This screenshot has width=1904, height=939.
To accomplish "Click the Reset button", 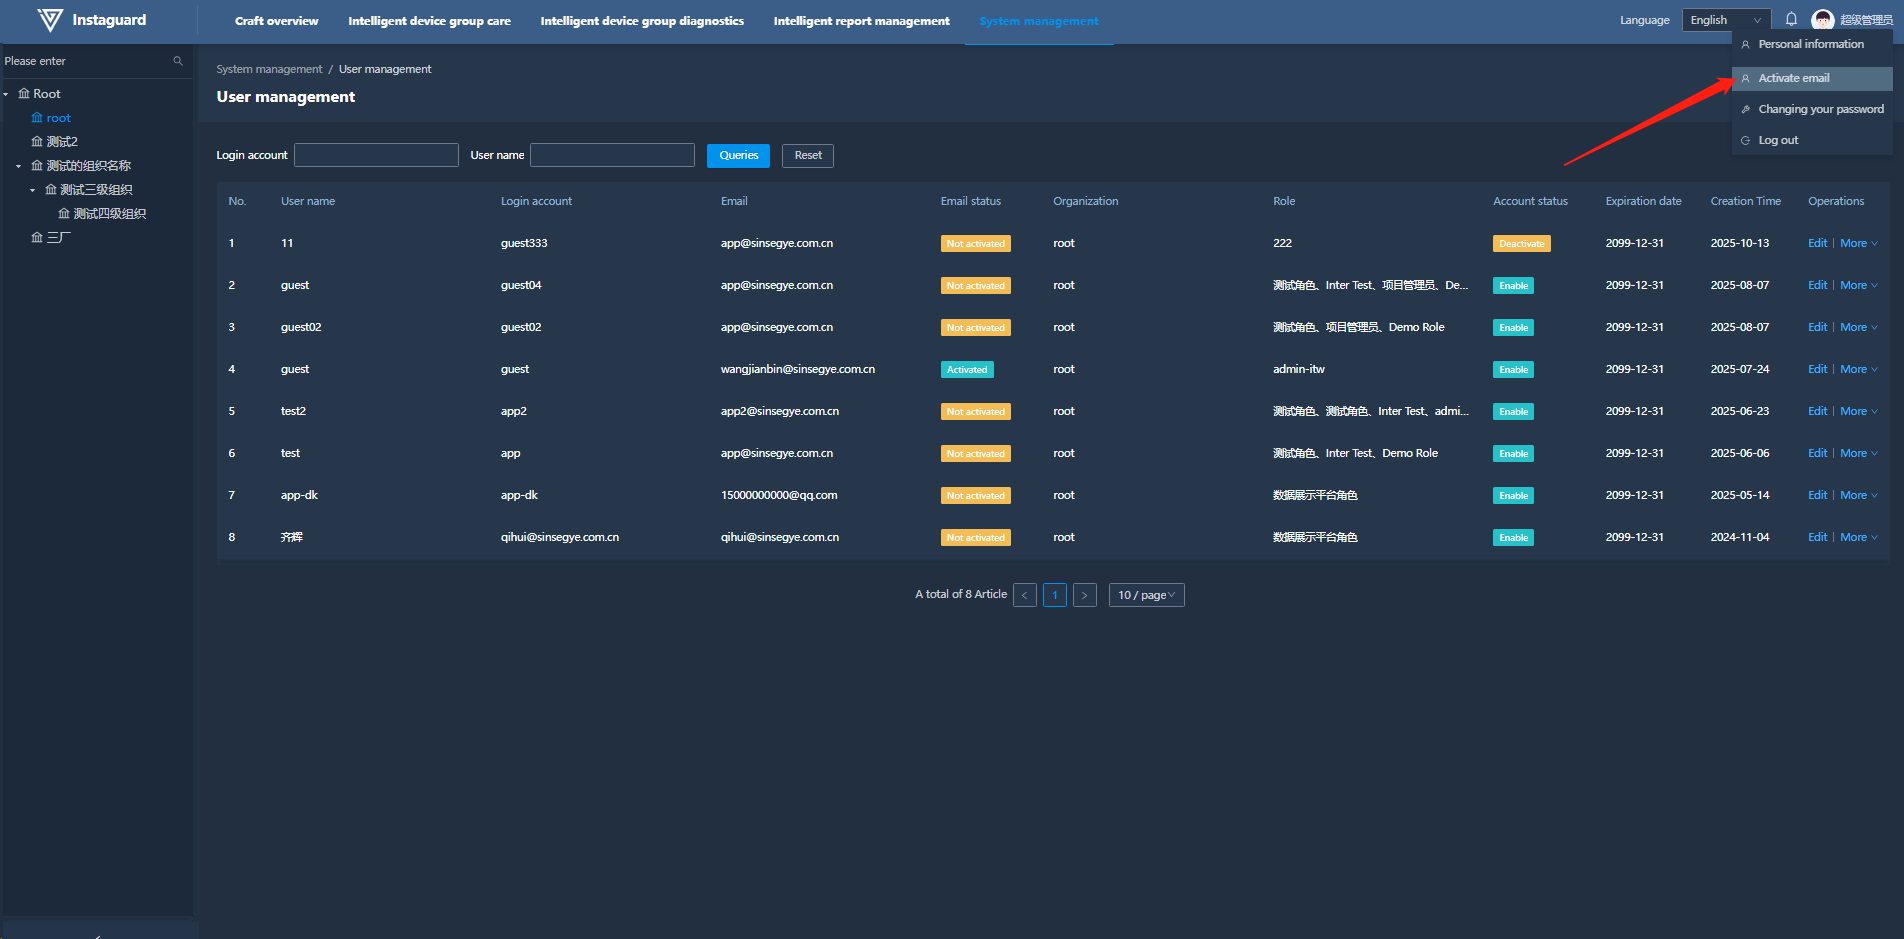I will point(807,155).
